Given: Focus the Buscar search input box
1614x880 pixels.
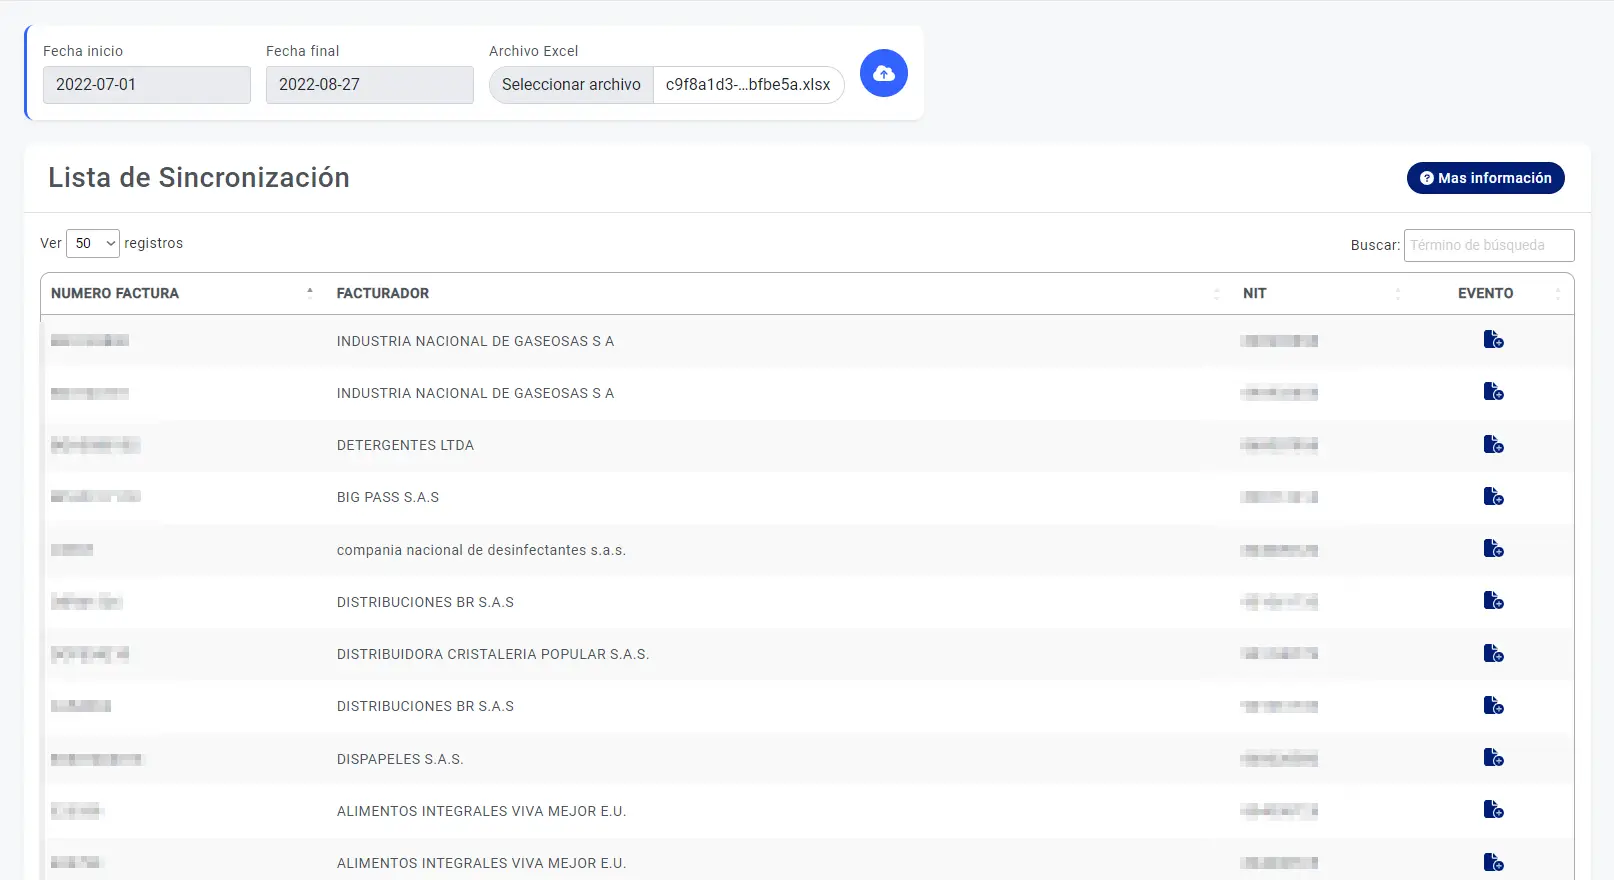Looking at the screenshot, I should (x=1488, y=245).
